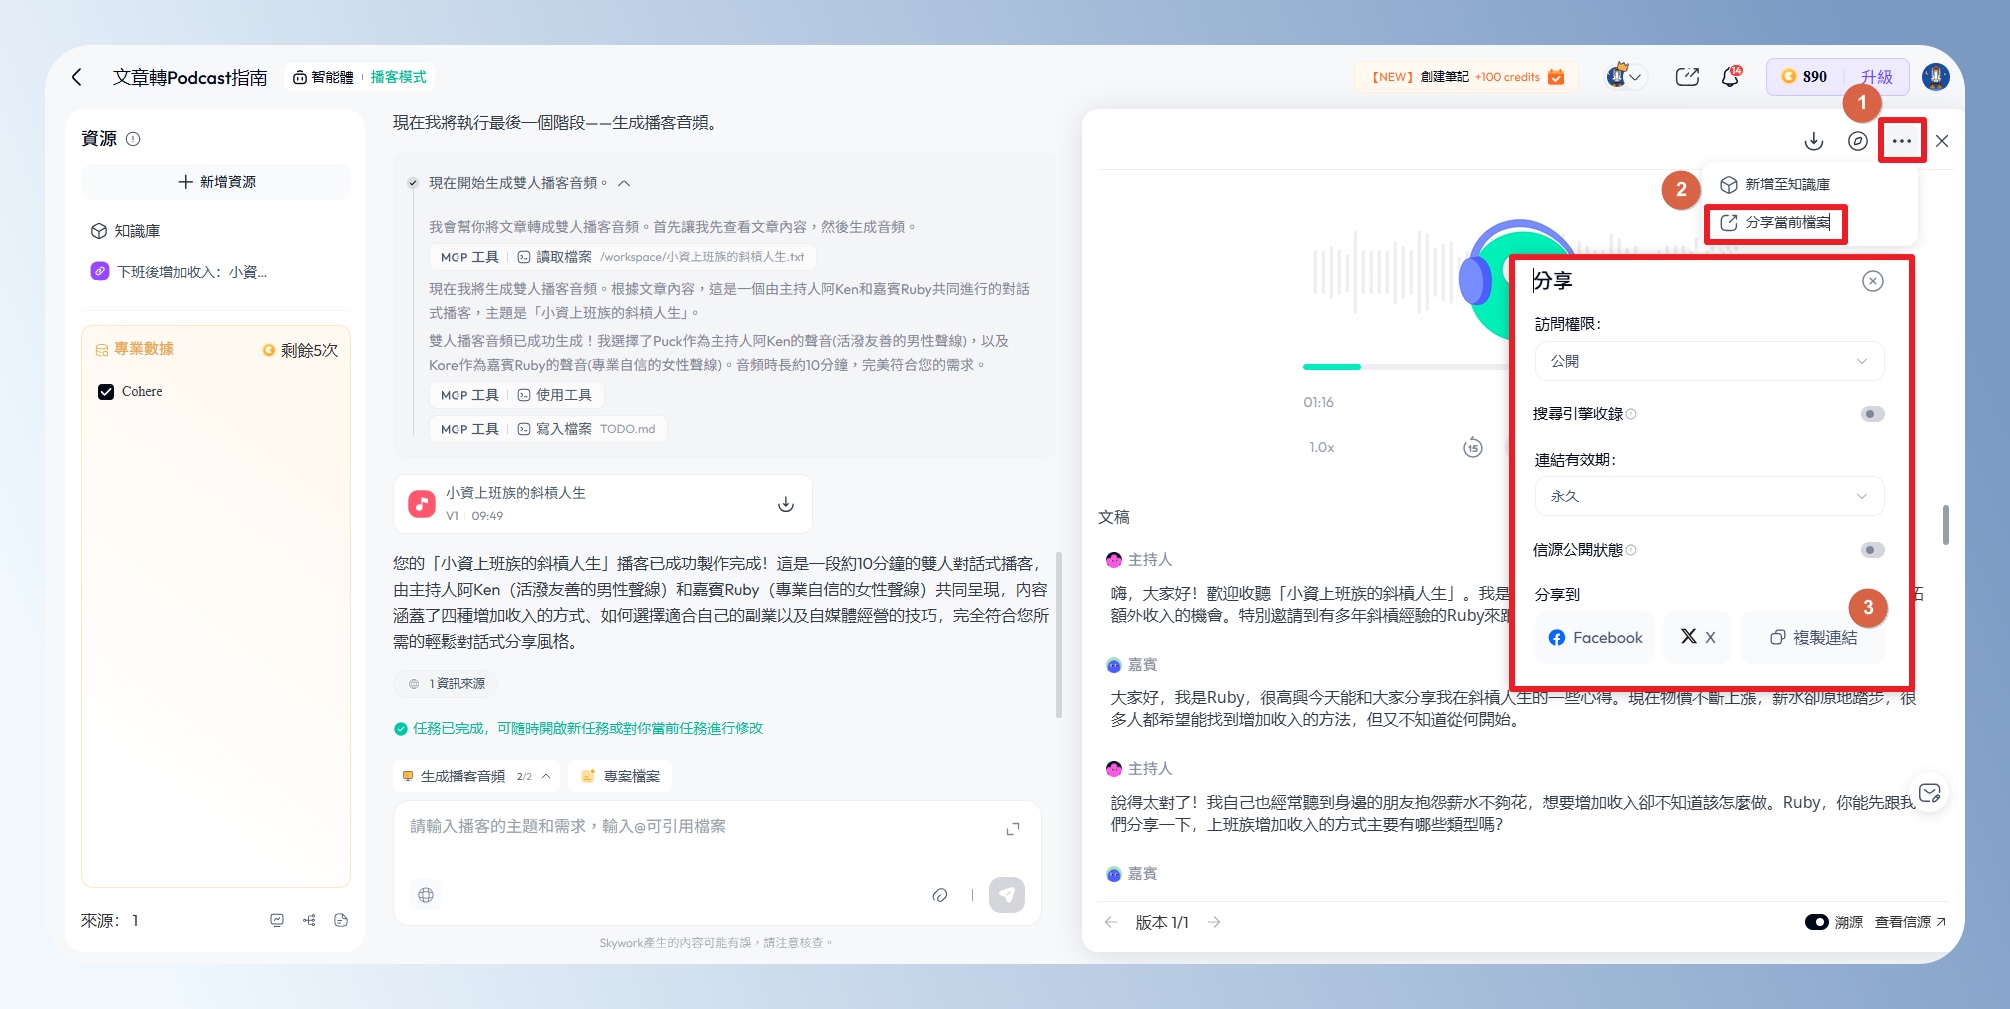Uncheck the Cohere checkbox
2010x1009 pixels.
pos(106,392)
